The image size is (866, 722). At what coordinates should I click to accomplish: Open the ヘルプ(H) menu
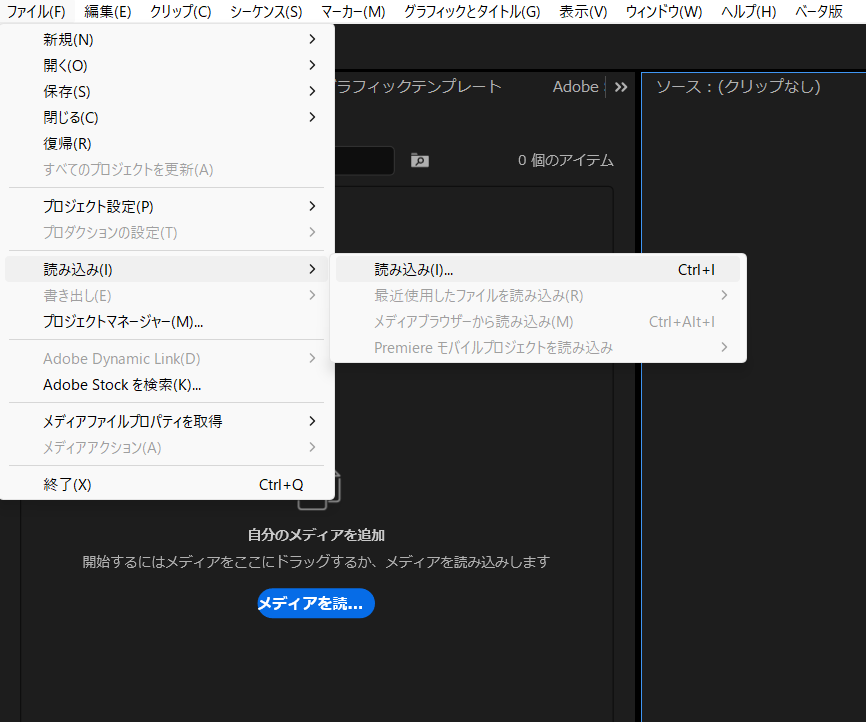click(x=748, y=12)
